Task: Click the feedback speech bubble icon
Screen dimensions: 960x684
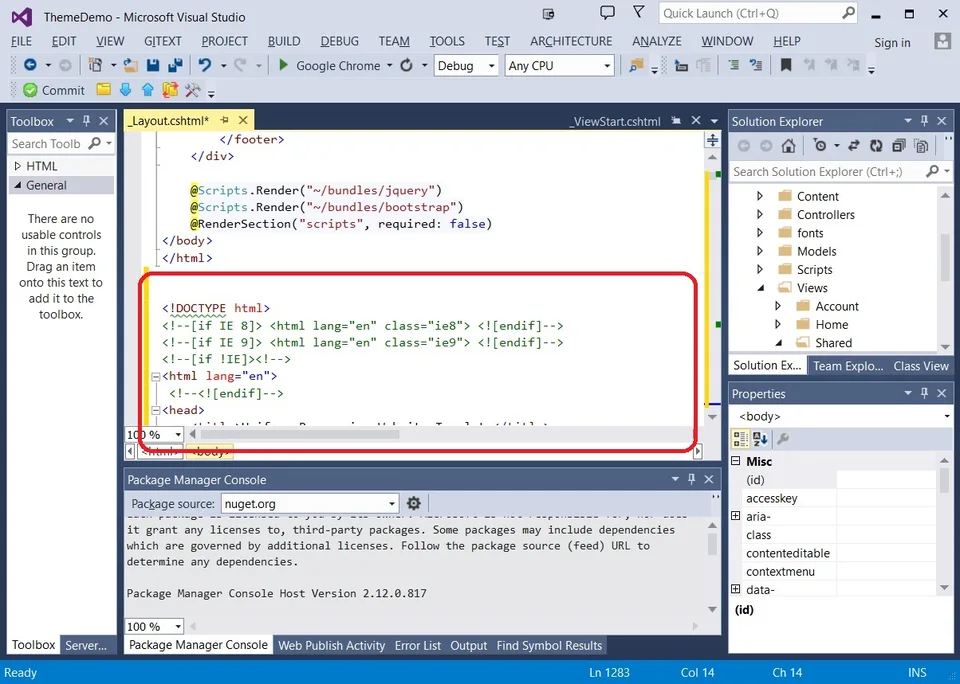Action: click(x=607, y=12)
